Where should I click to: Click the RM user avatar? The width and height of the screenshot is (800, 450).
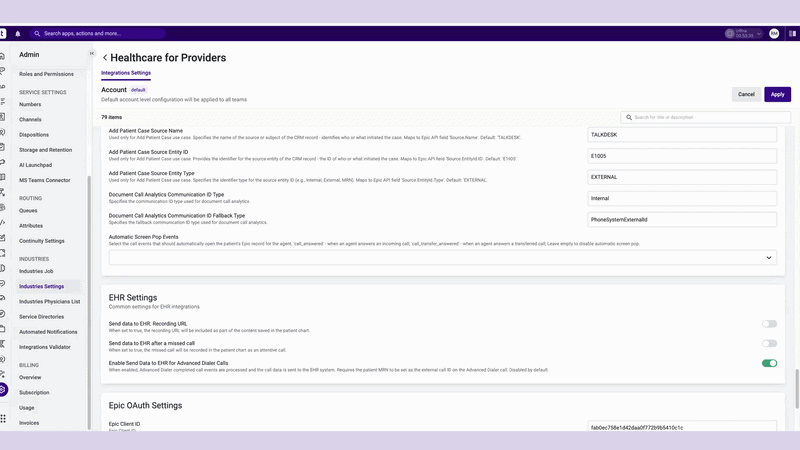tap(774, 34)
